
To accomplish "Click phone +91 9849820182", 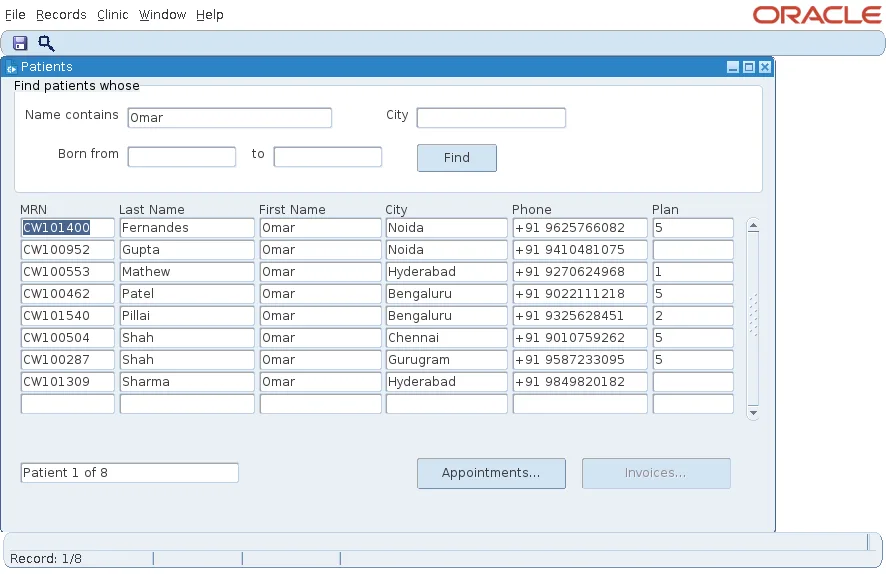I will [580, 382].
